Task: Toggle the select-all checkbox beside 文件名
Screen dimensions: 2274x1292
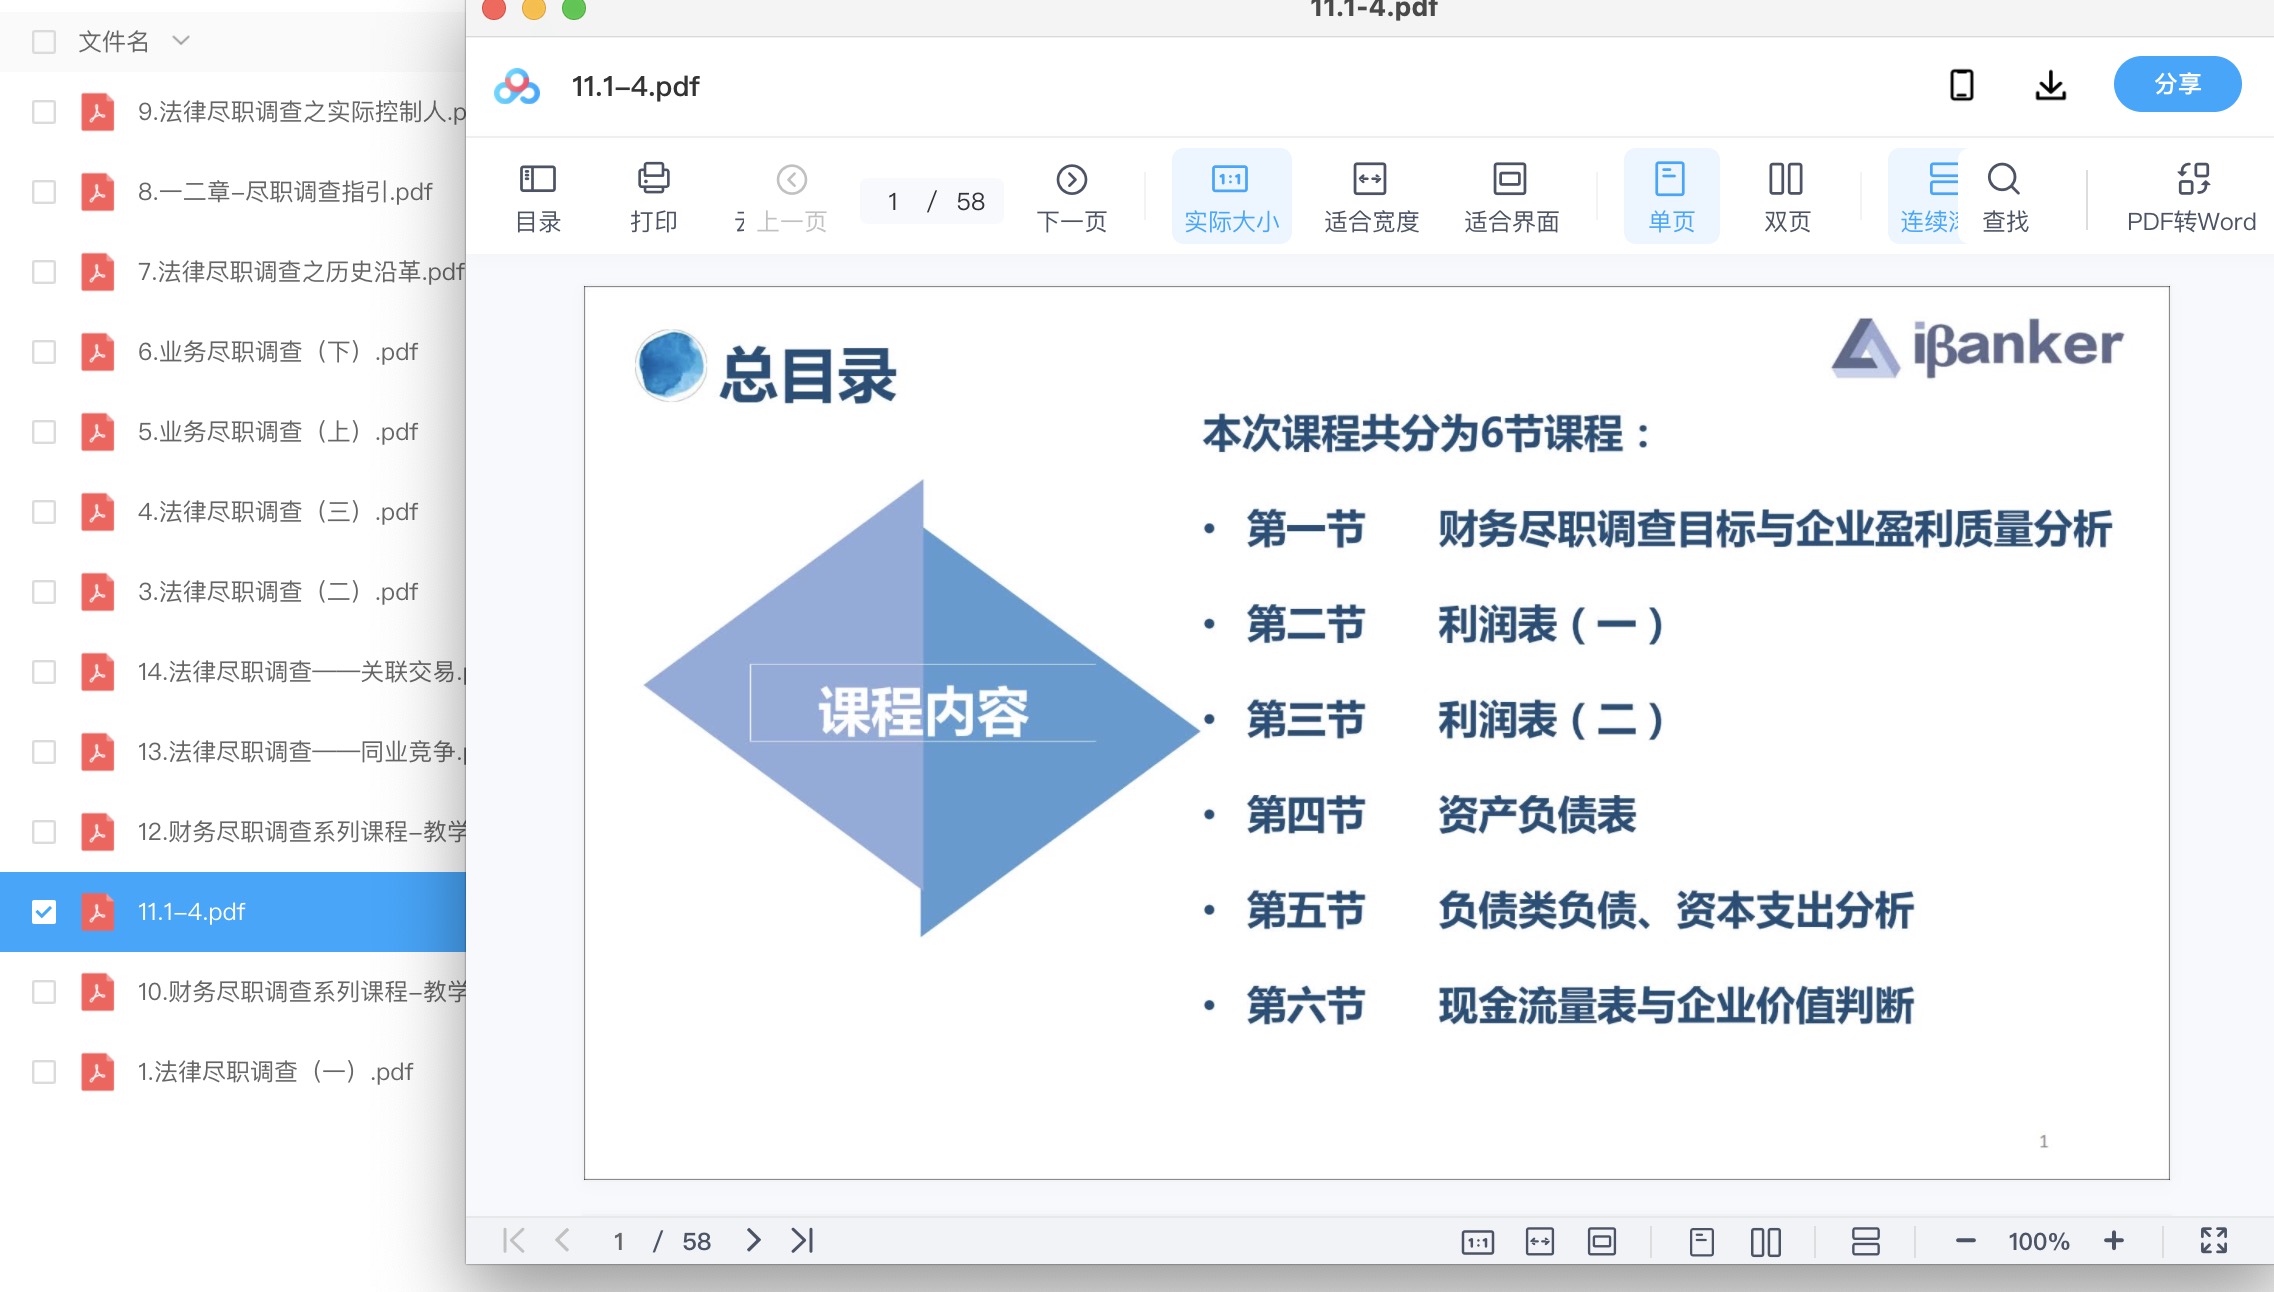Action: tap(44, 42)
